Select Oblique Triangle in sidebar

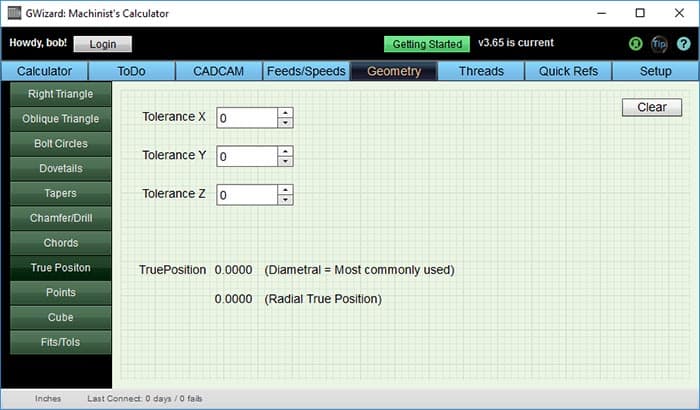click(61, 119)
